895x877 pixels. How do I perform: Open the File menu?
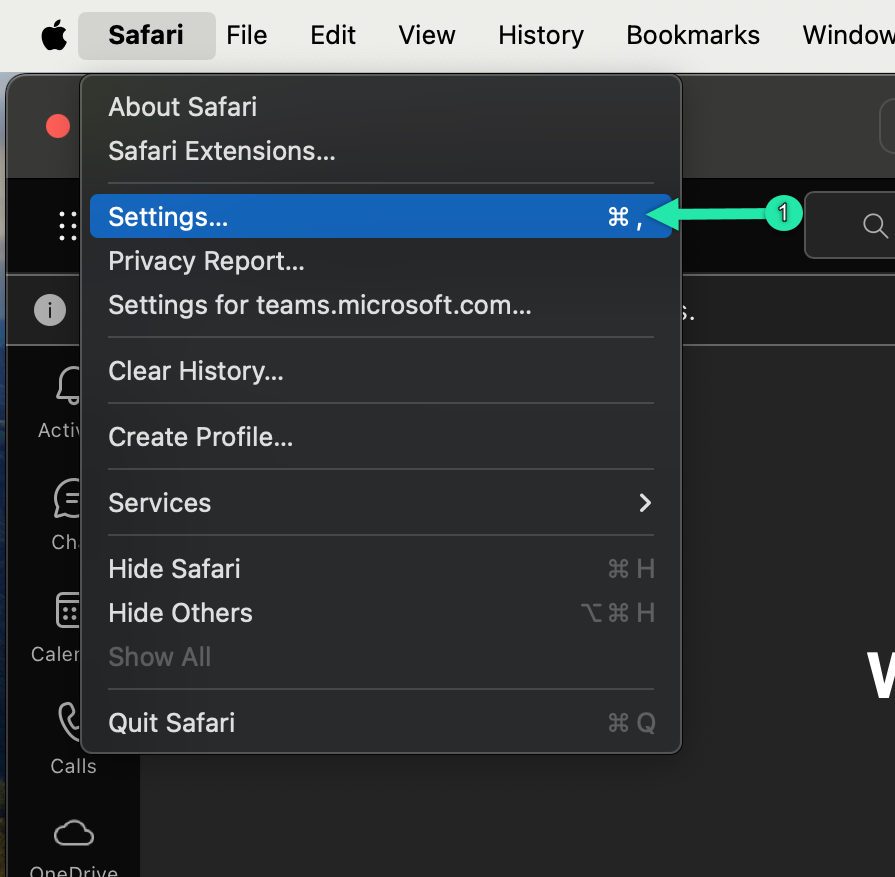coord(247,35)
